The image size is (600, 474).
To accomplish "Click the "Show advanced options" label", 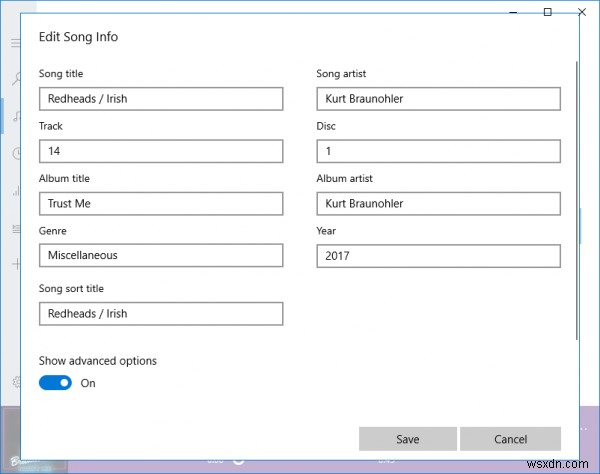I will click(x=98, y=361).
